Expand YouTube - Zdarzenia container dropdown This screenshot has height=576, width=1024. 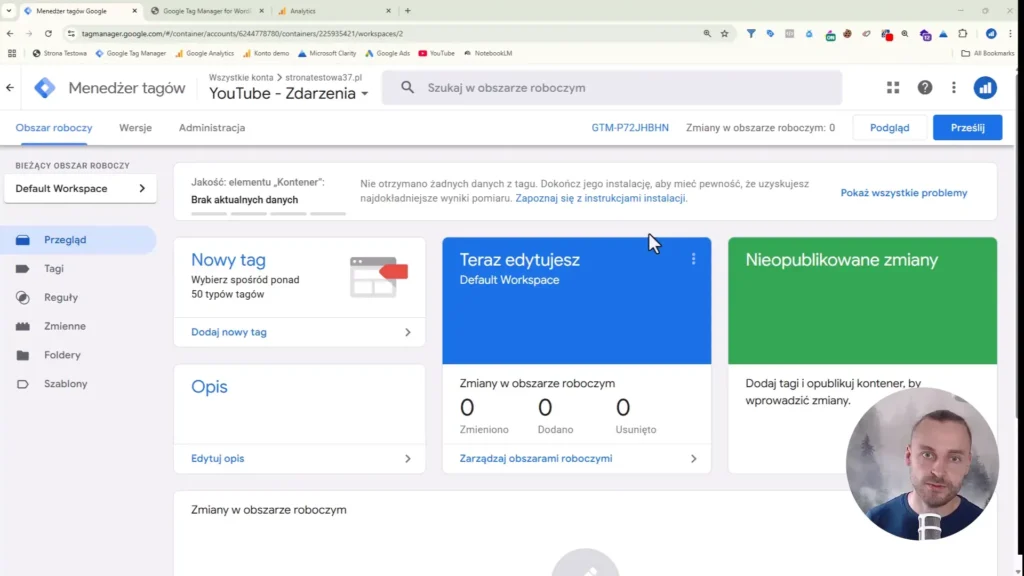tap(365, 94)
